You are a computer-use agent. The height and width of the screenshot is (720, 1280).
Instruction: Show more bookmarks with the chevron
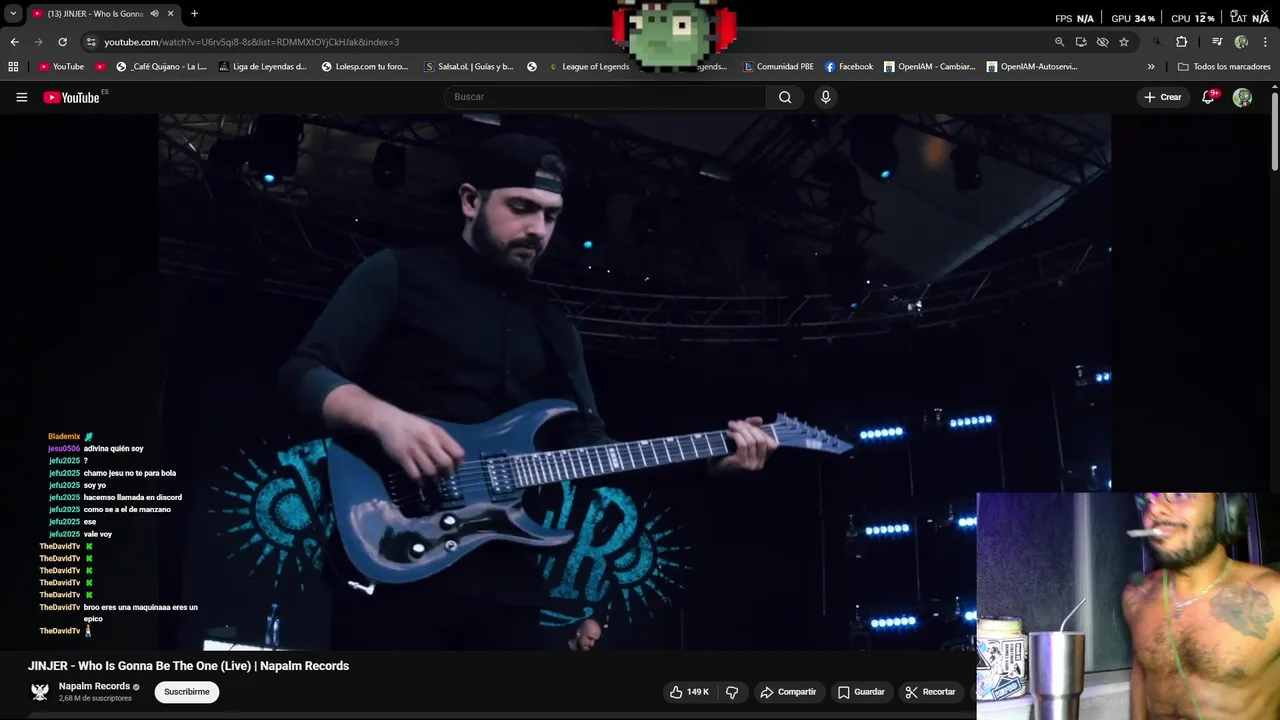1151,67
